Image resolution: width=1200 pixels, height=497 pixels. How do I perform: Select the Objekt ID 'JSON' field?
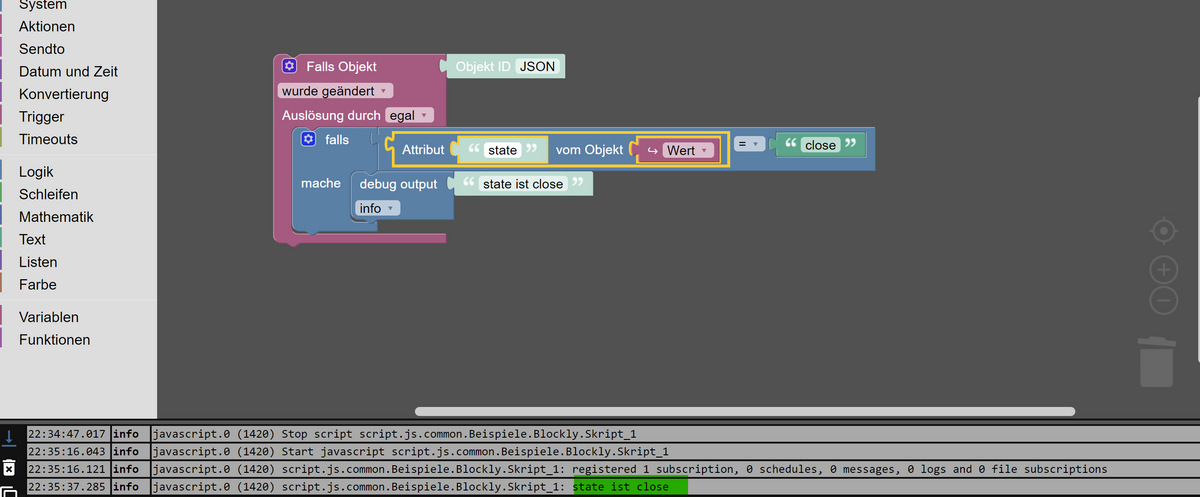click(x=538, y=66)
